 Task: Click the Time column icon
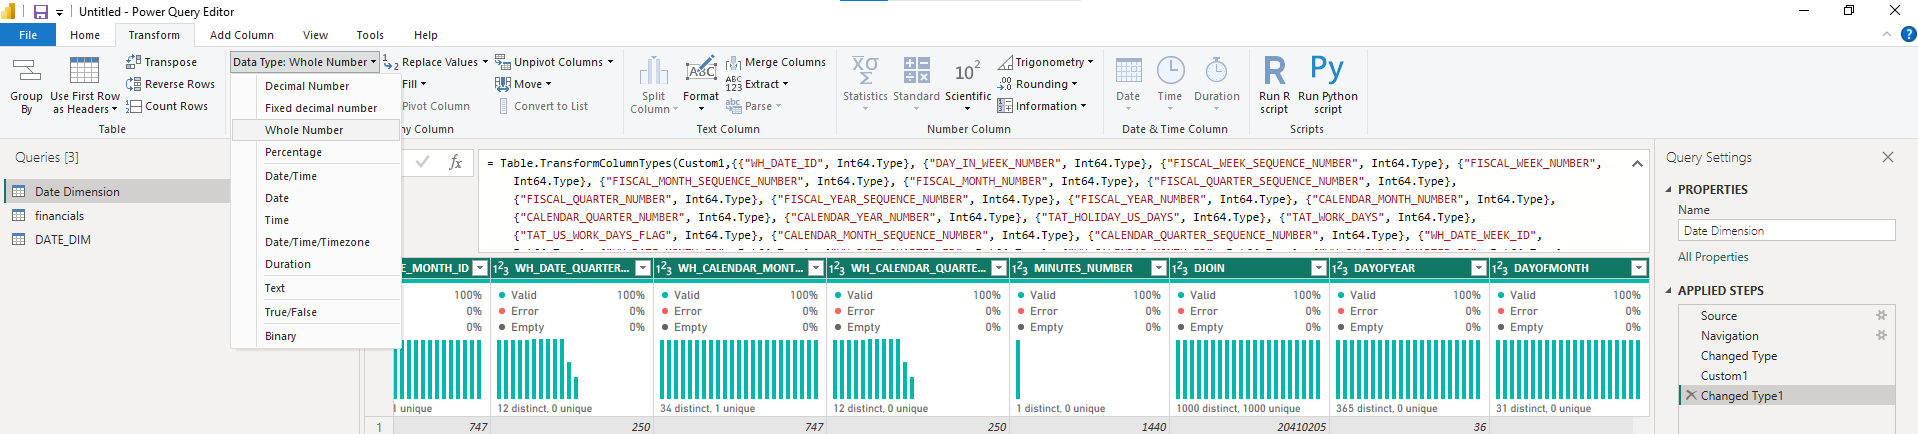(1170, 71)
